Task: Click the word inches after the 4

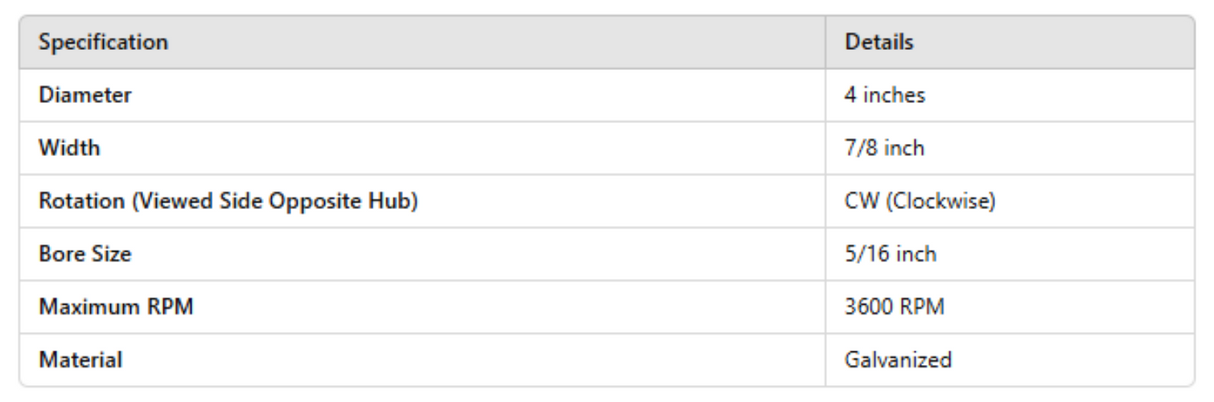Action: (x=894, y=96)
